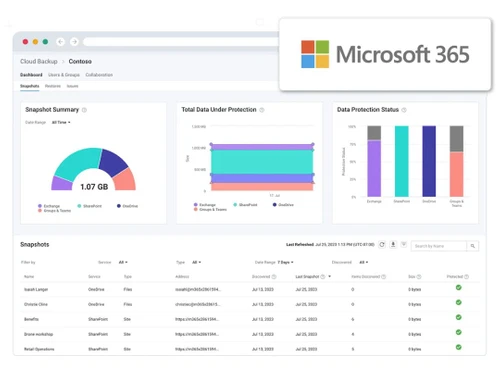Open the Isaiah Langer snapshot
Screen dimensions: 500x375
(x=36, y=290)
